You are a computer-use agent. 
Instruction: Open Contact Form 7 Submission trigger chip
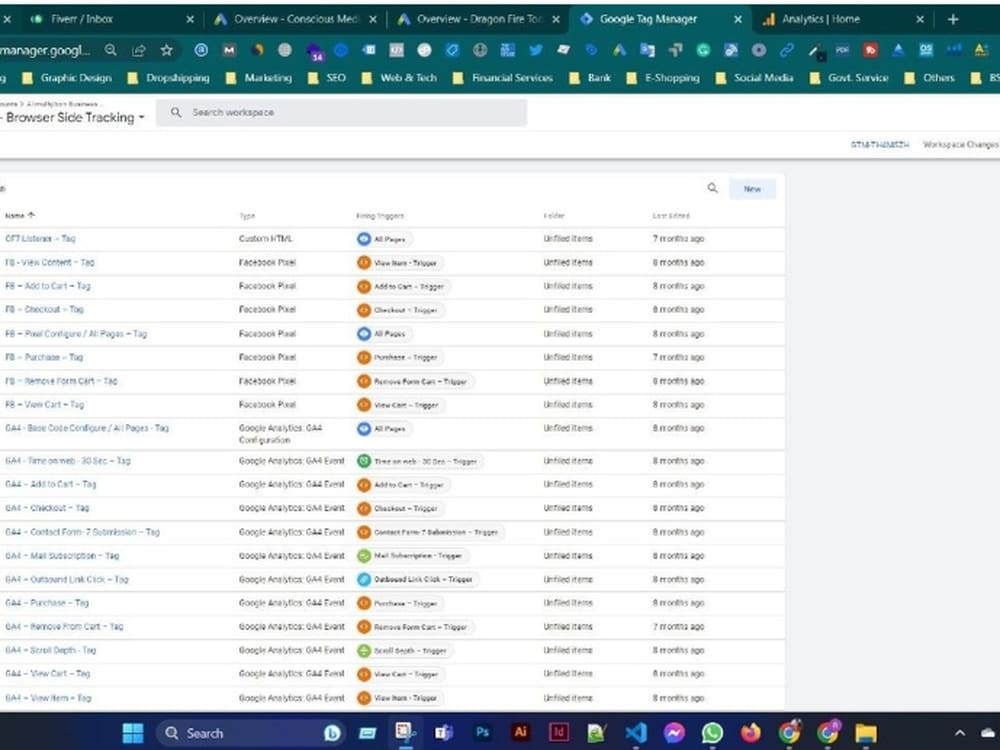point(429,532)
